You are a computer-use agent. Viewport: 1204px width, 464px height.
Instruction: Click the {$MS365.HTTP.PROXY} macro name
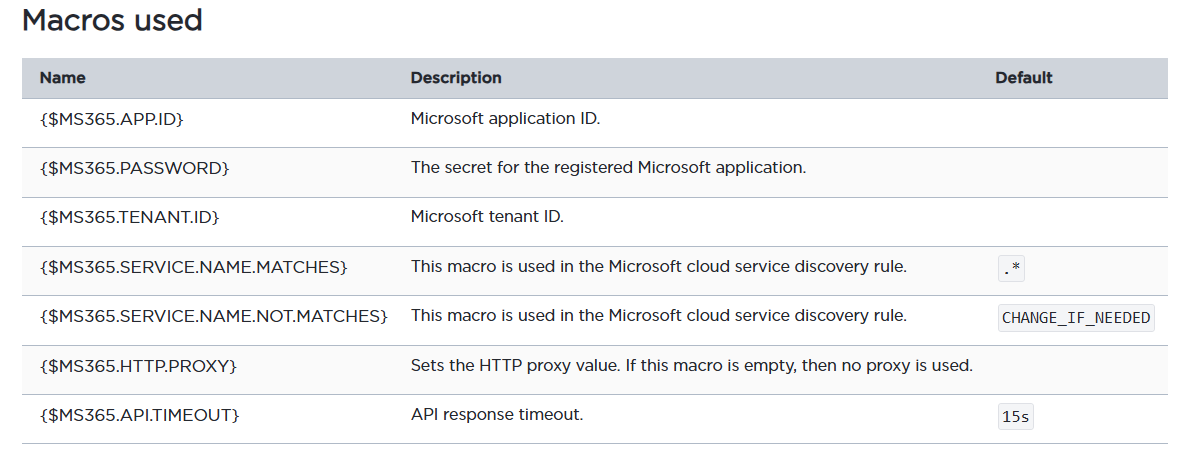coord(138,365)
